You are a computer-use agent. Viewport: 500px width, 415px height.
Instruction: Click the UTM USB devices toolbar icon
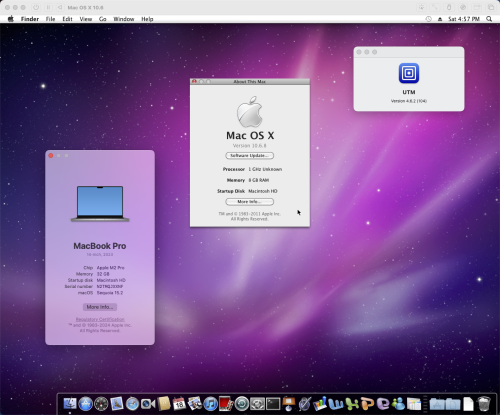pyautogui.click(x=449, y=7)
